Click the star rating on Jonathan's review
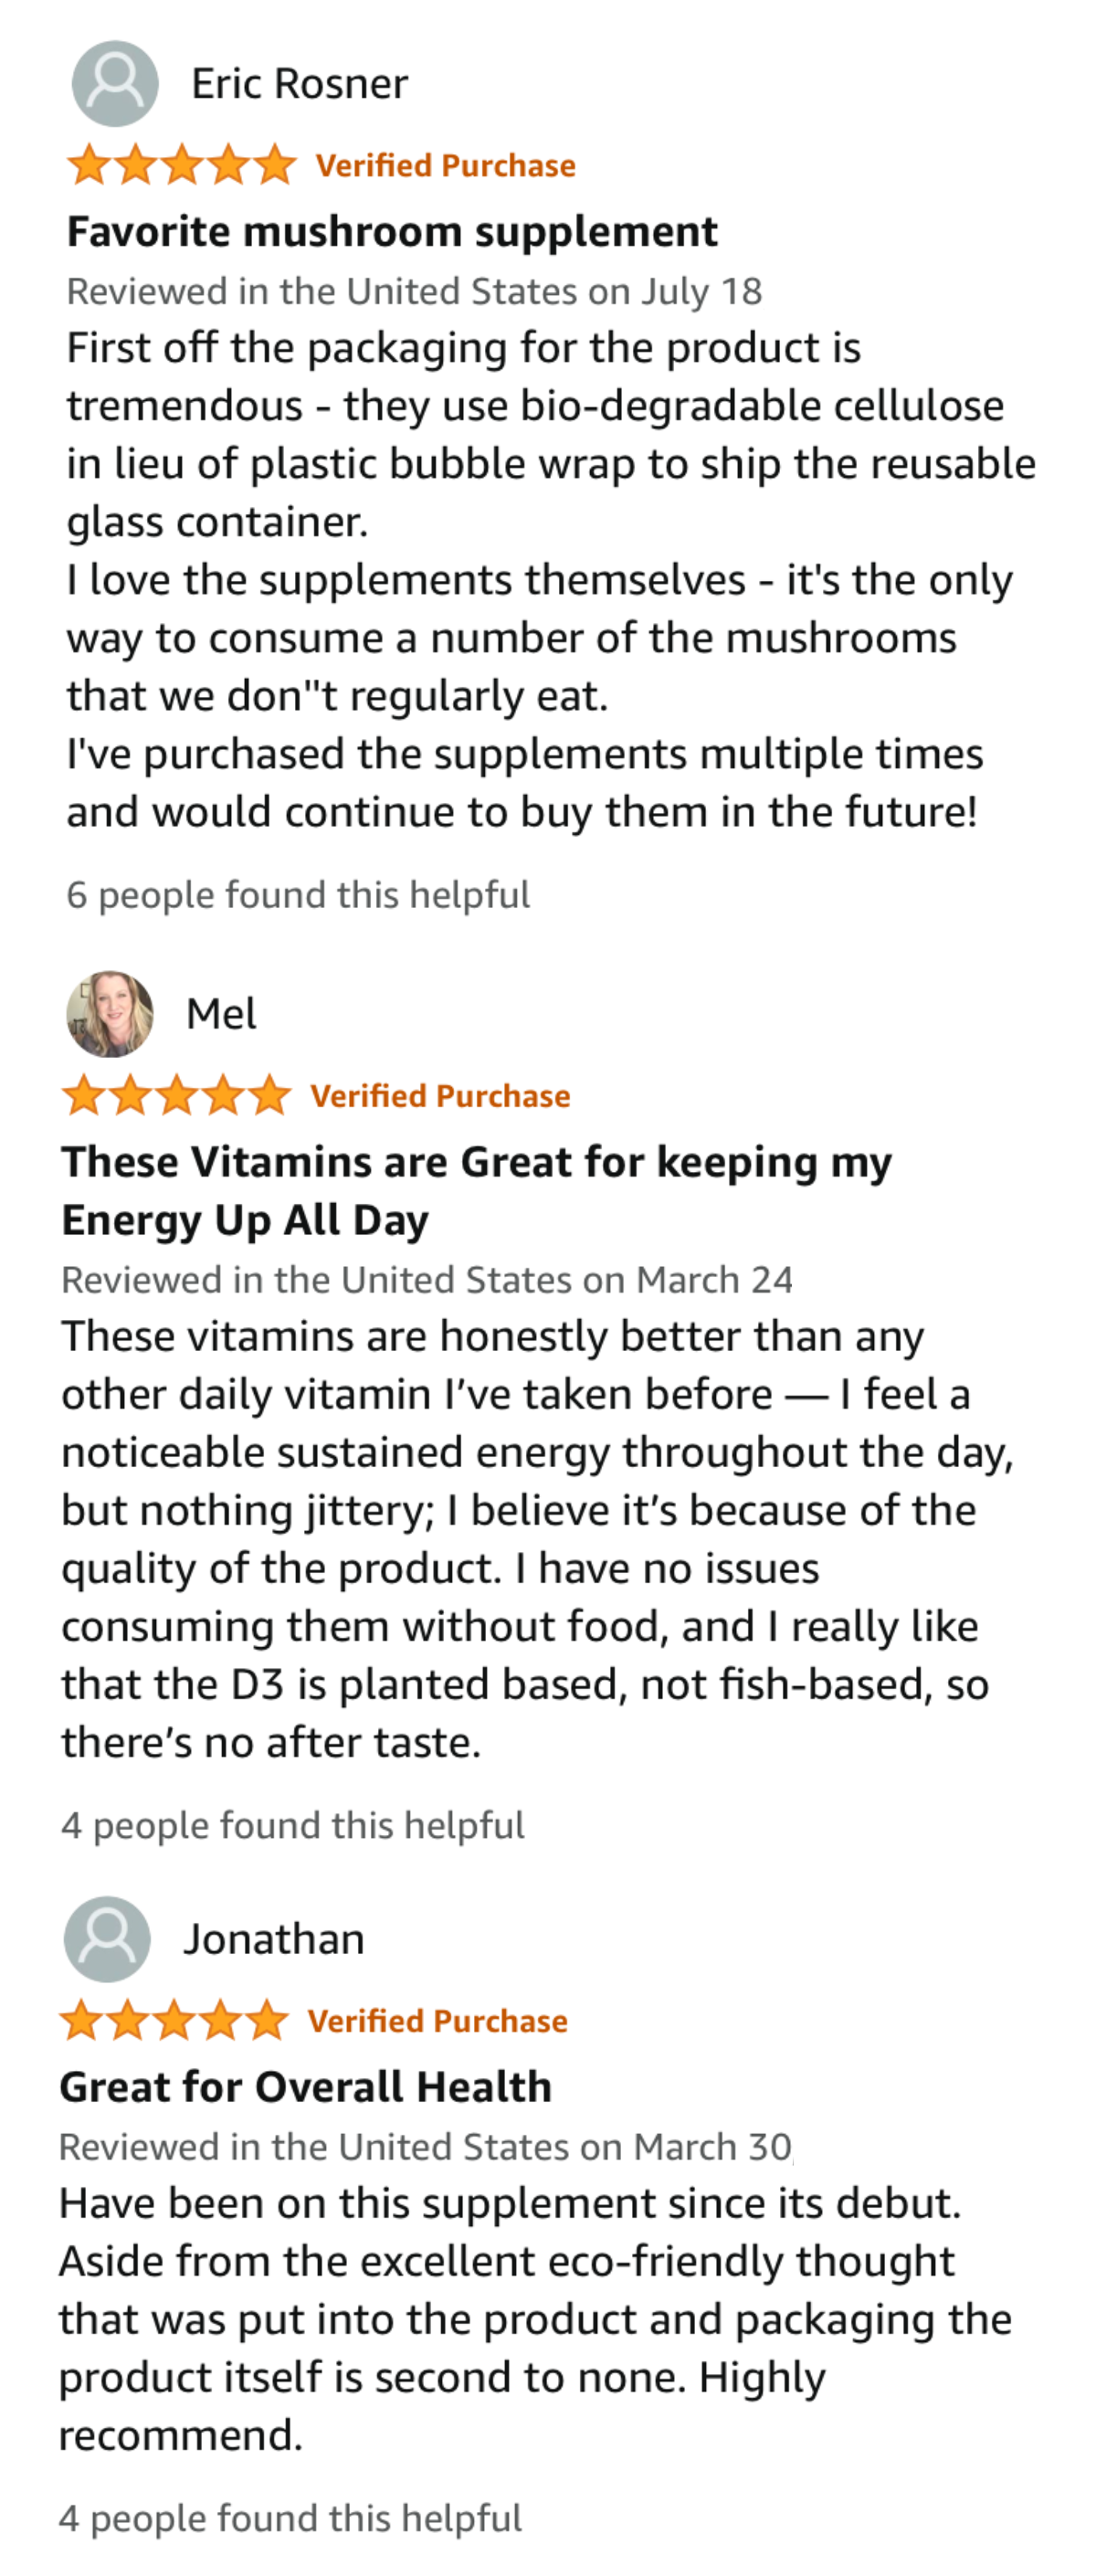Screen dimensions: 1096x2576 point(174,2020)
